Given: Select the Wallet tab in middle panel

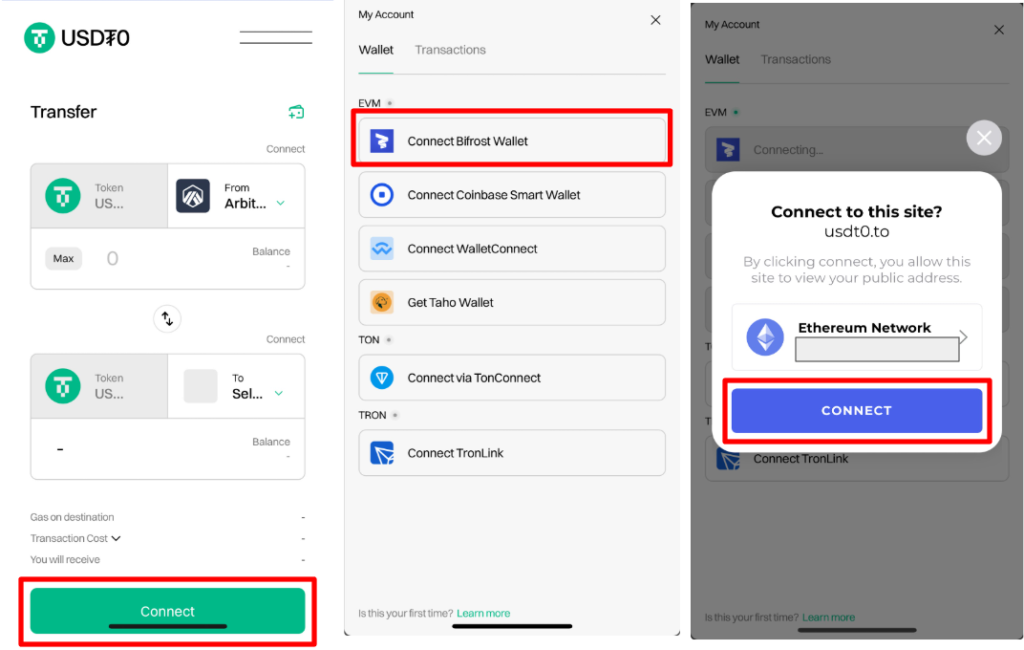Looking at the screenshot, I should point(376,50).
